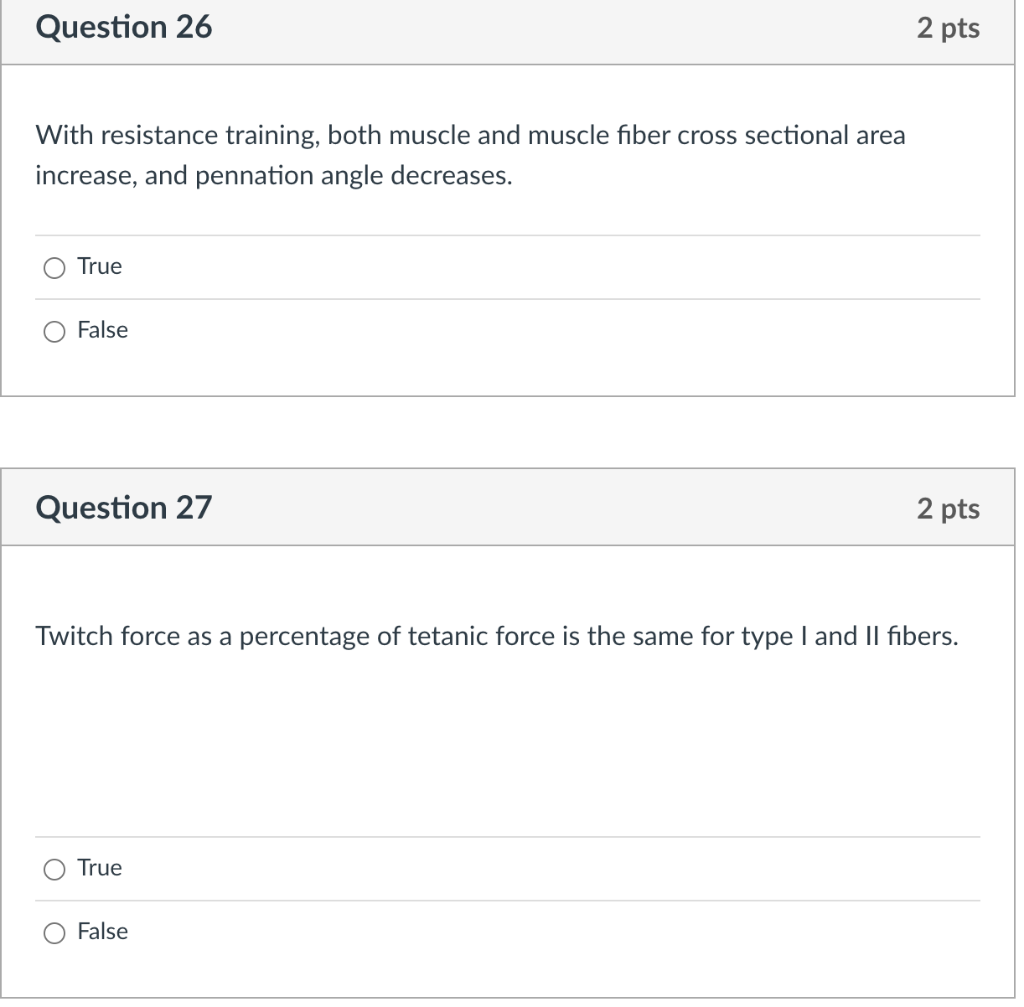Click the "2 pts" label of Question 26
The width and height of the screenshot is (1024, 1007).
coord(948,29)
